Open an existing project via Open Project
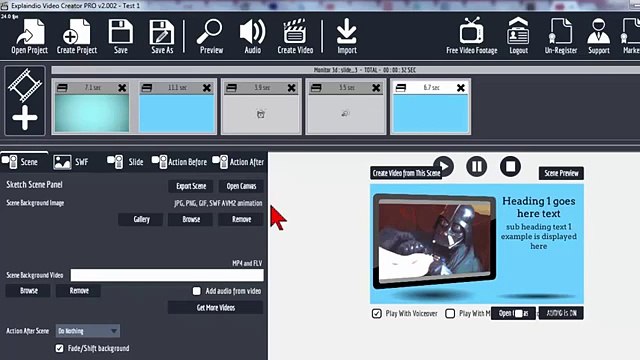640x360 pixels. 29,37
